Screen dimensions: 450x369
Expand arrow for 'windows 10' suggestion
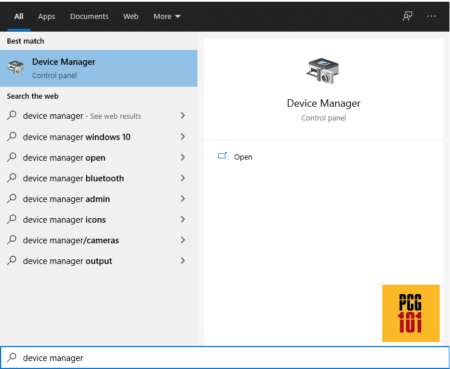[183, 137]
